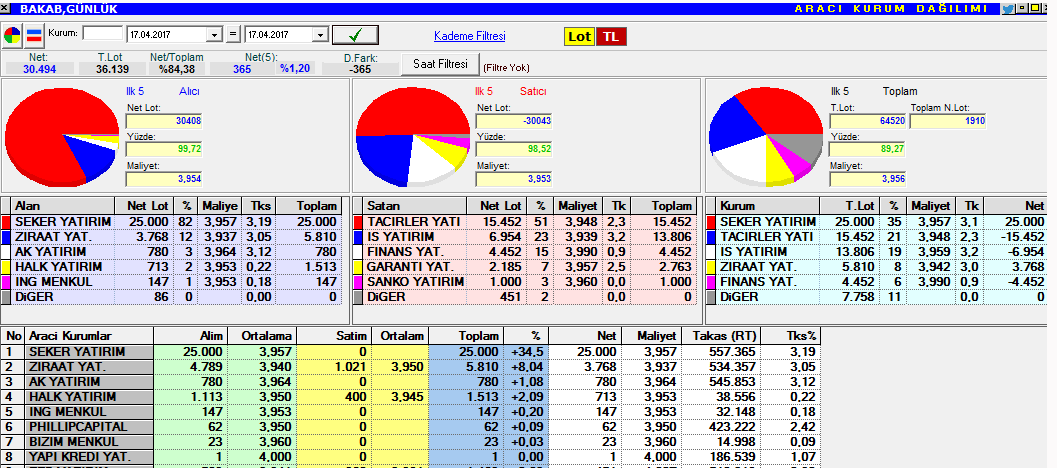Click the pie chart view icon
1057x468 pixels.
[x=12, y=35]
